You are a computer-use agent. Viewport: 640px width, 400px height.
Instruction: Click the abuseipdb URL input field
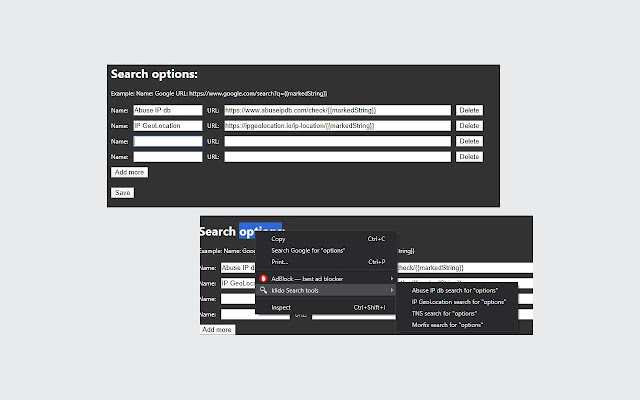tap(338, 110)
